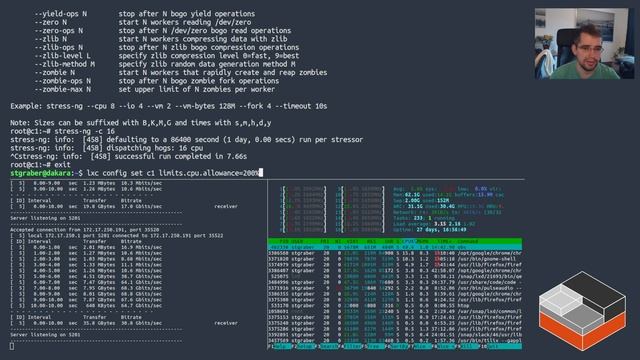Image resolution: width=640 pixels, height=360 pixels.
Task: Select the /usr/bin/tilix process row
Action: (x=395, y=340)
